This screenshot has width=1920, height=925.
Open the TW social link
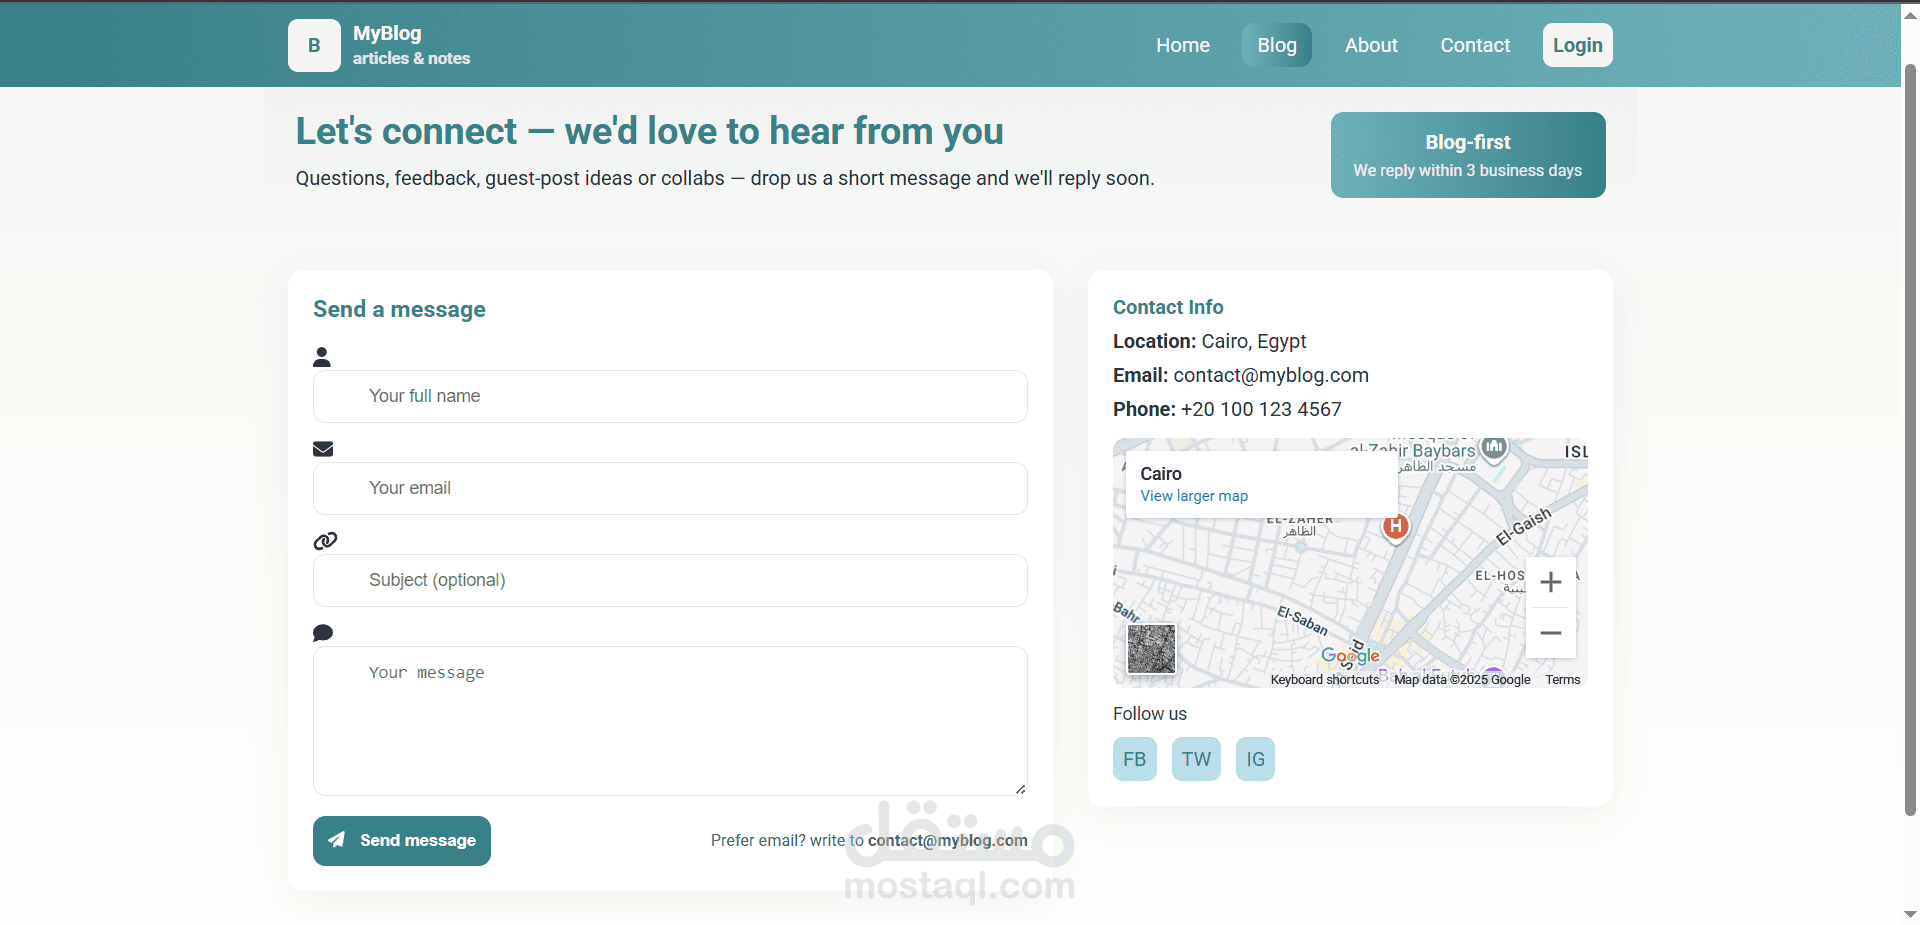pos(1196,759)
